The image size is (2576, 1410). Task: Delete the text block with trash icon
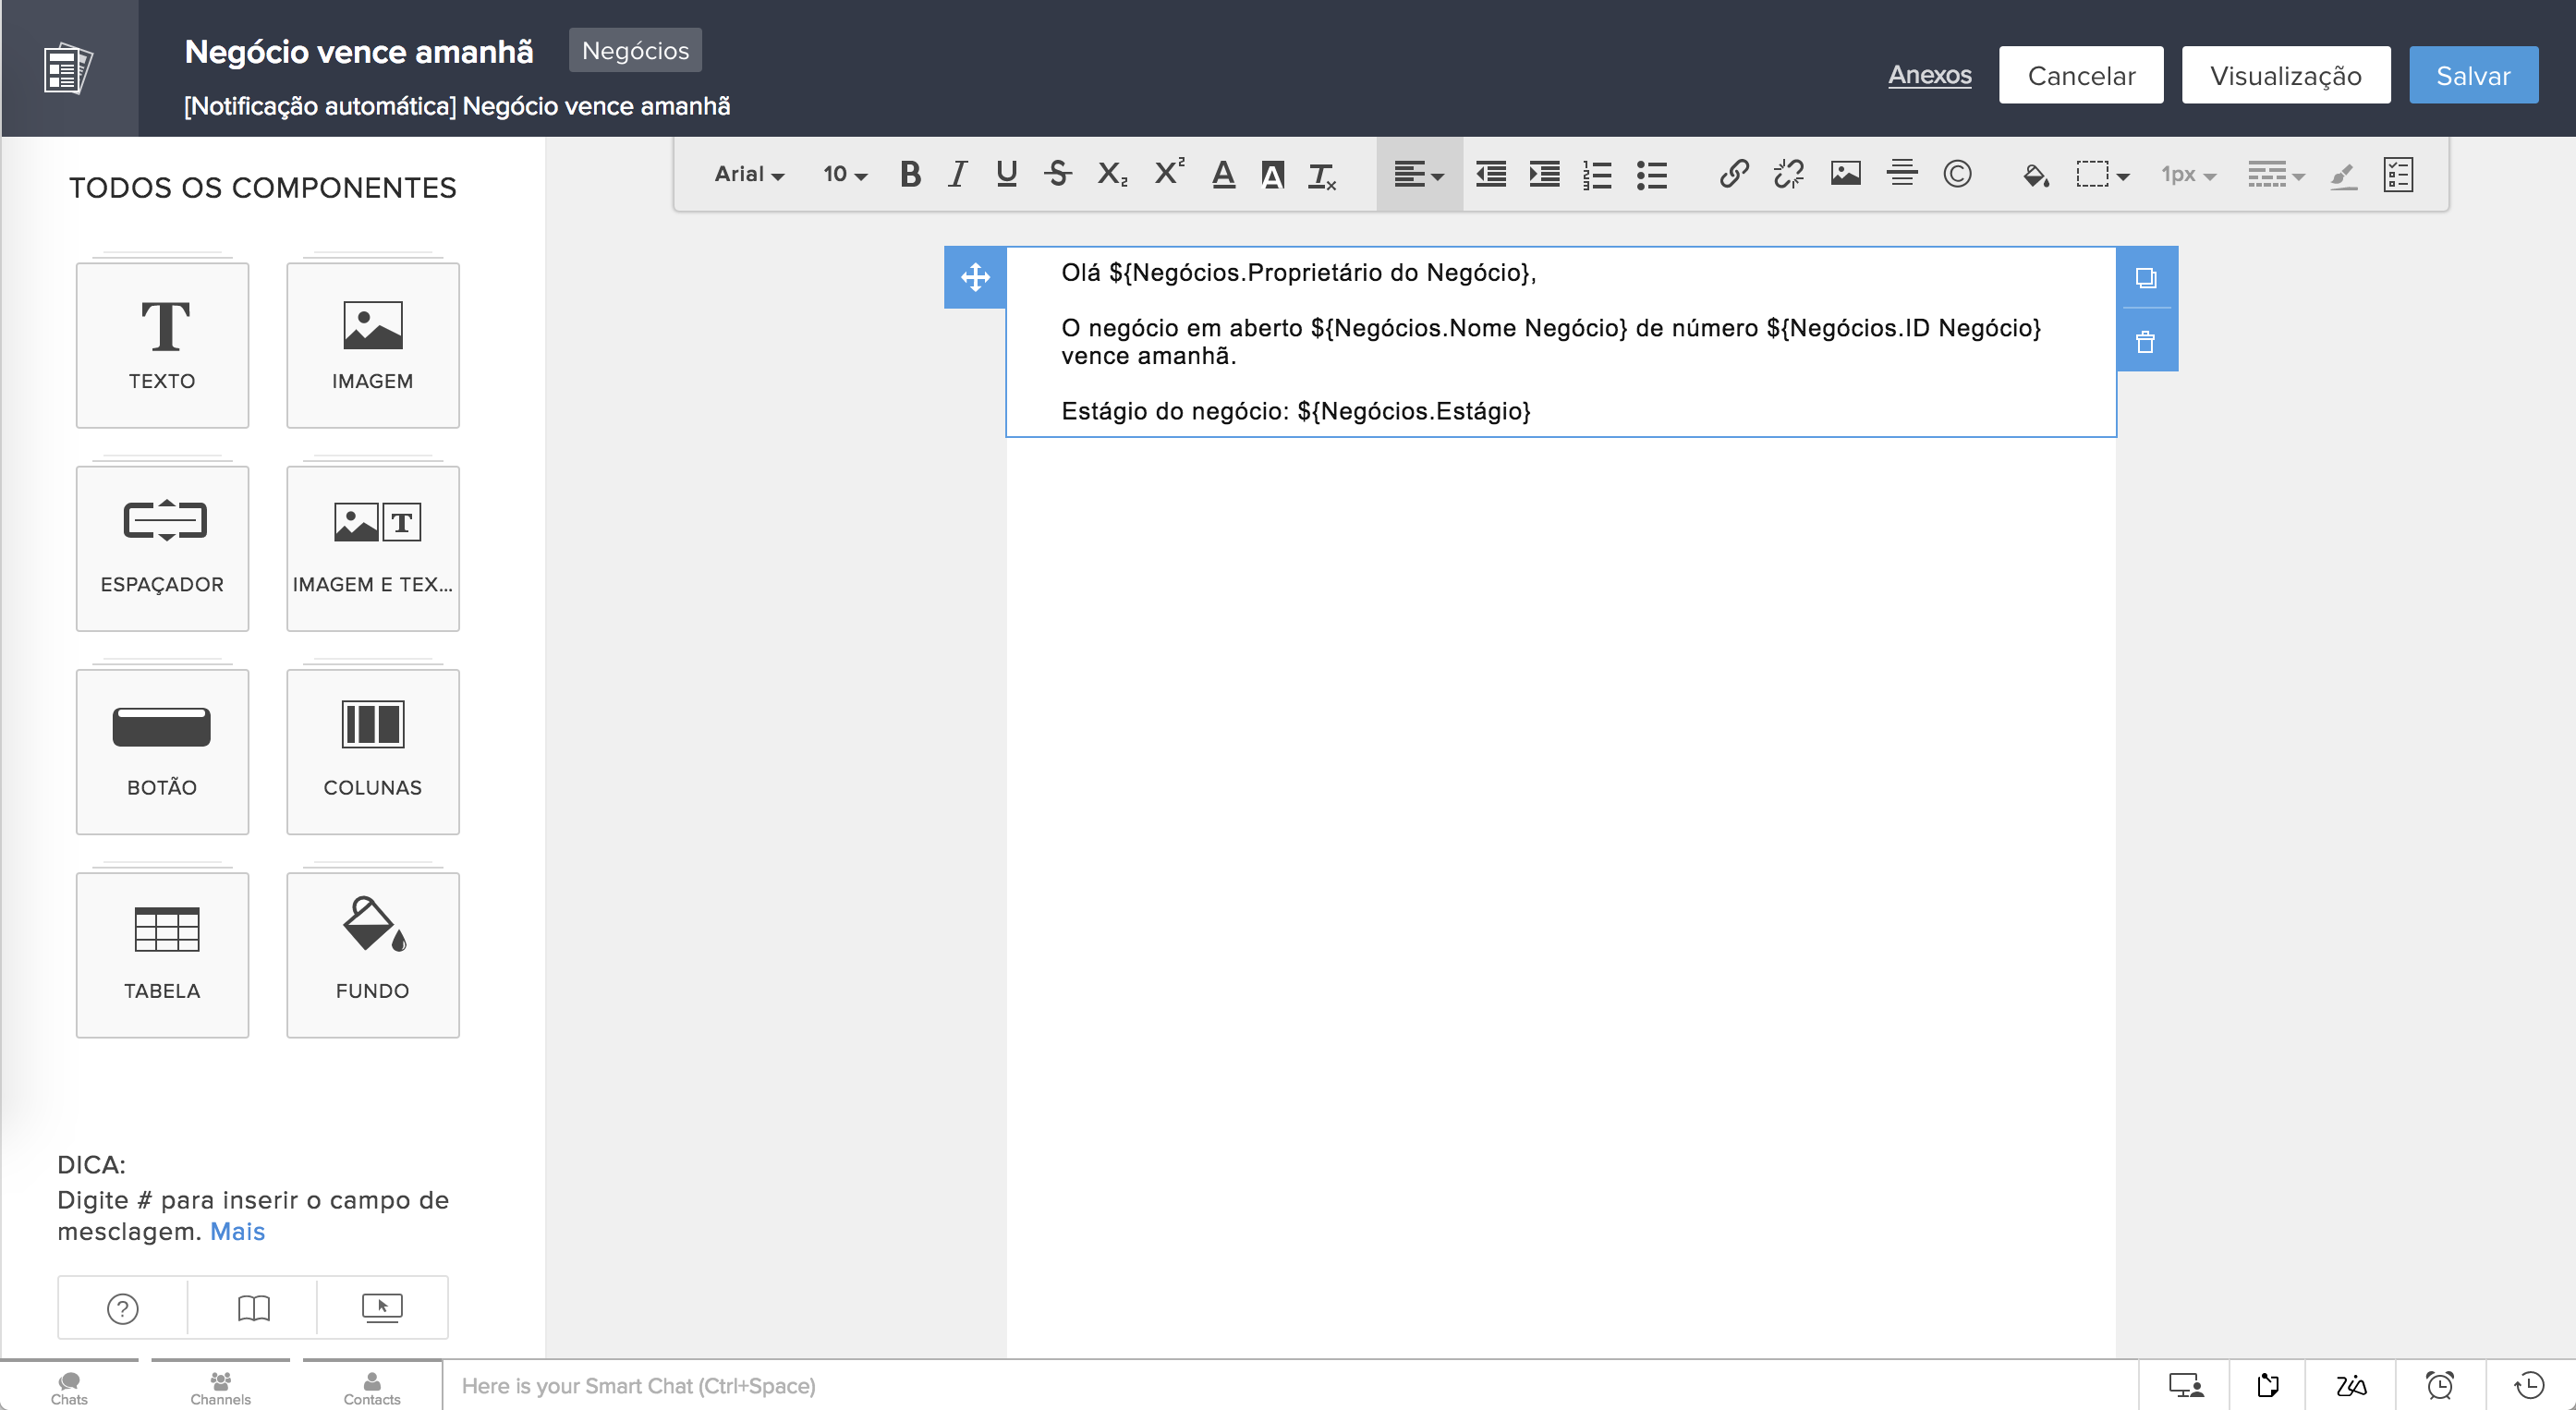click(2146, 343)
